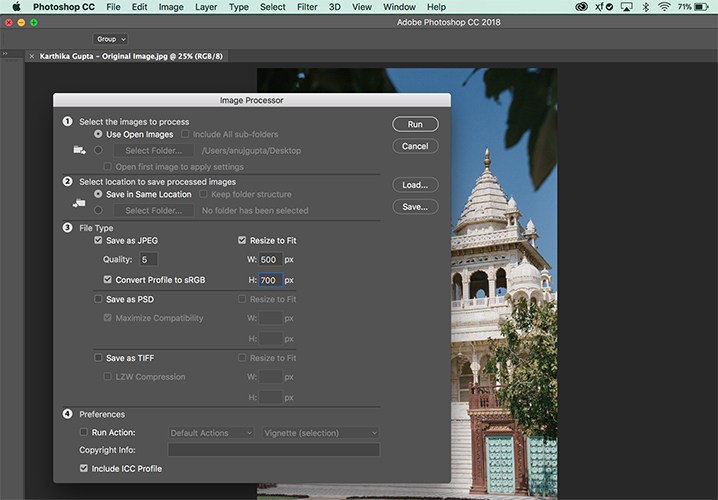Click the AirPlay display icon
Screen dimensions: 718x500
point(624,7)
